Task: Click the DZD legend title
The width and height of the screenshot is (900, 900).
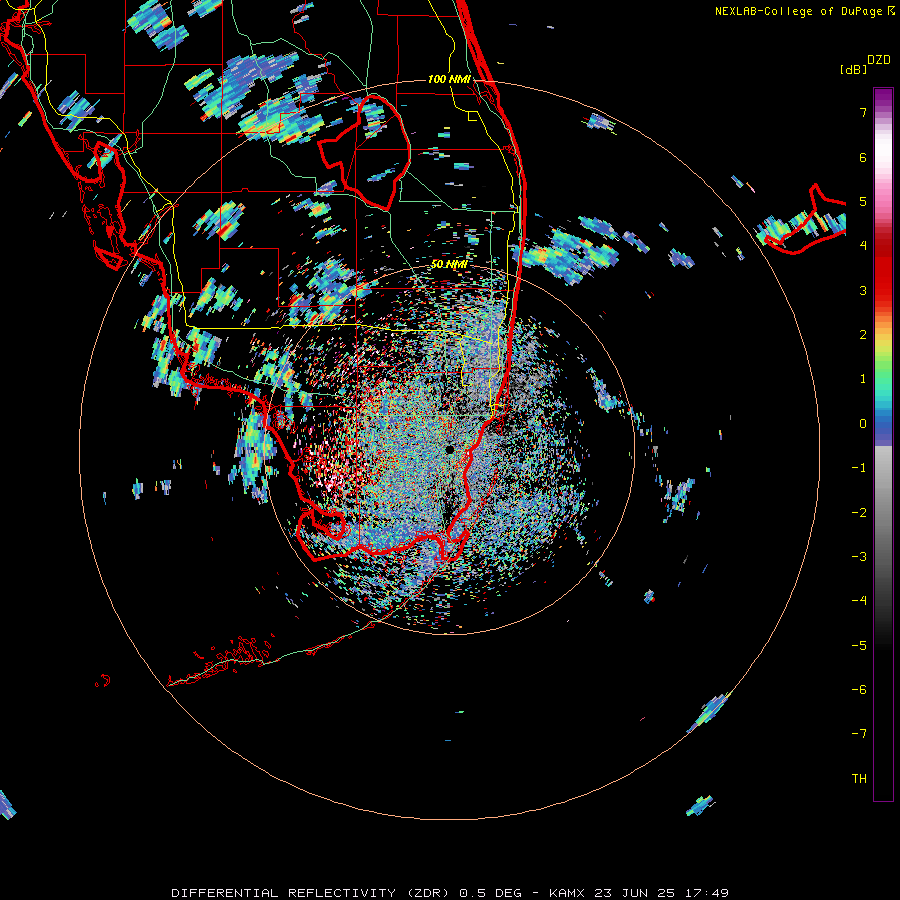Action: [x=879, y=60]
